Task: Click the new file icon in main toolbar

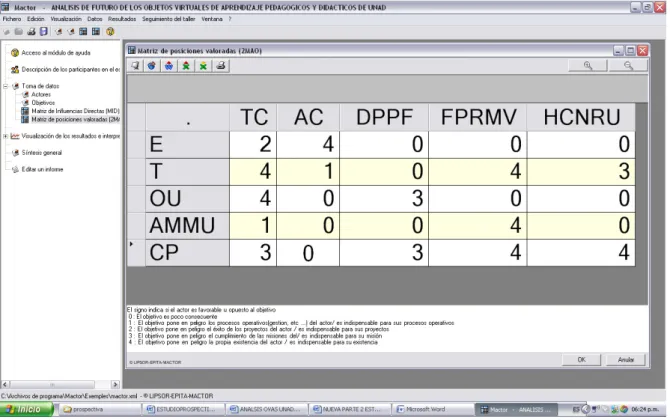Action: [x=7, y=32]
